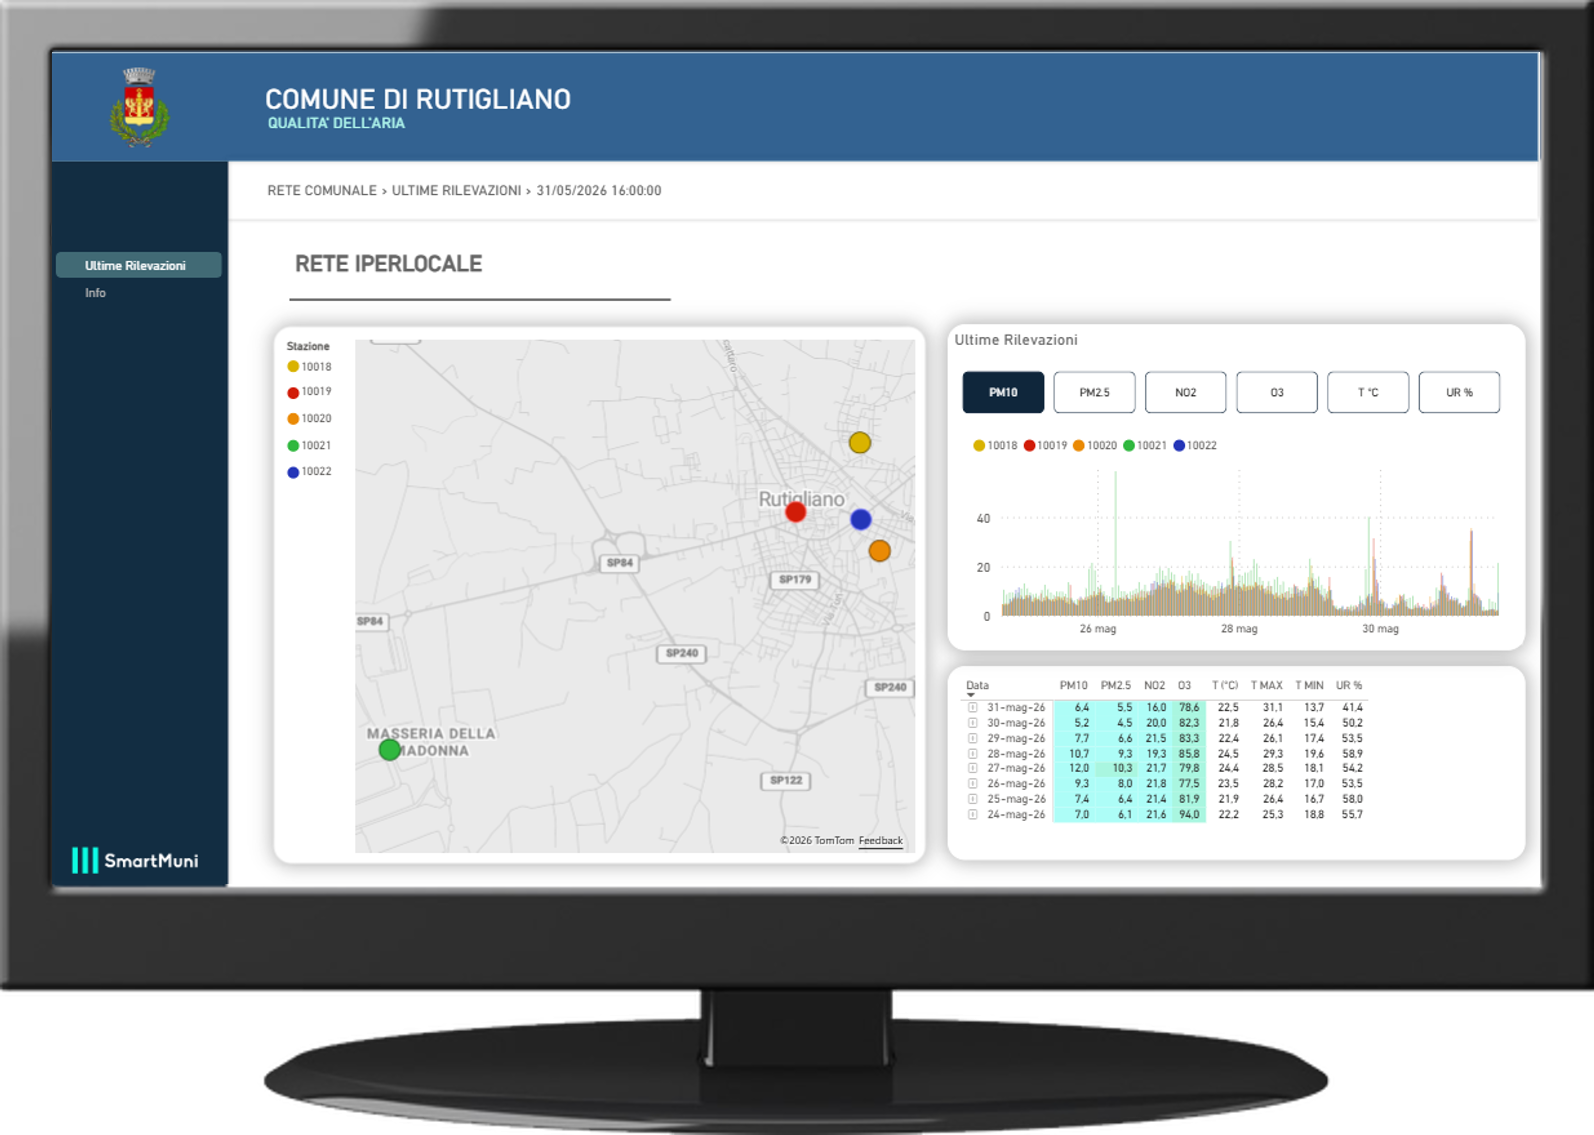Select the blue station 10022 map marker
Viewport: 1594px width, 1135px height.
pyautogui.click(x=861, y=519)
